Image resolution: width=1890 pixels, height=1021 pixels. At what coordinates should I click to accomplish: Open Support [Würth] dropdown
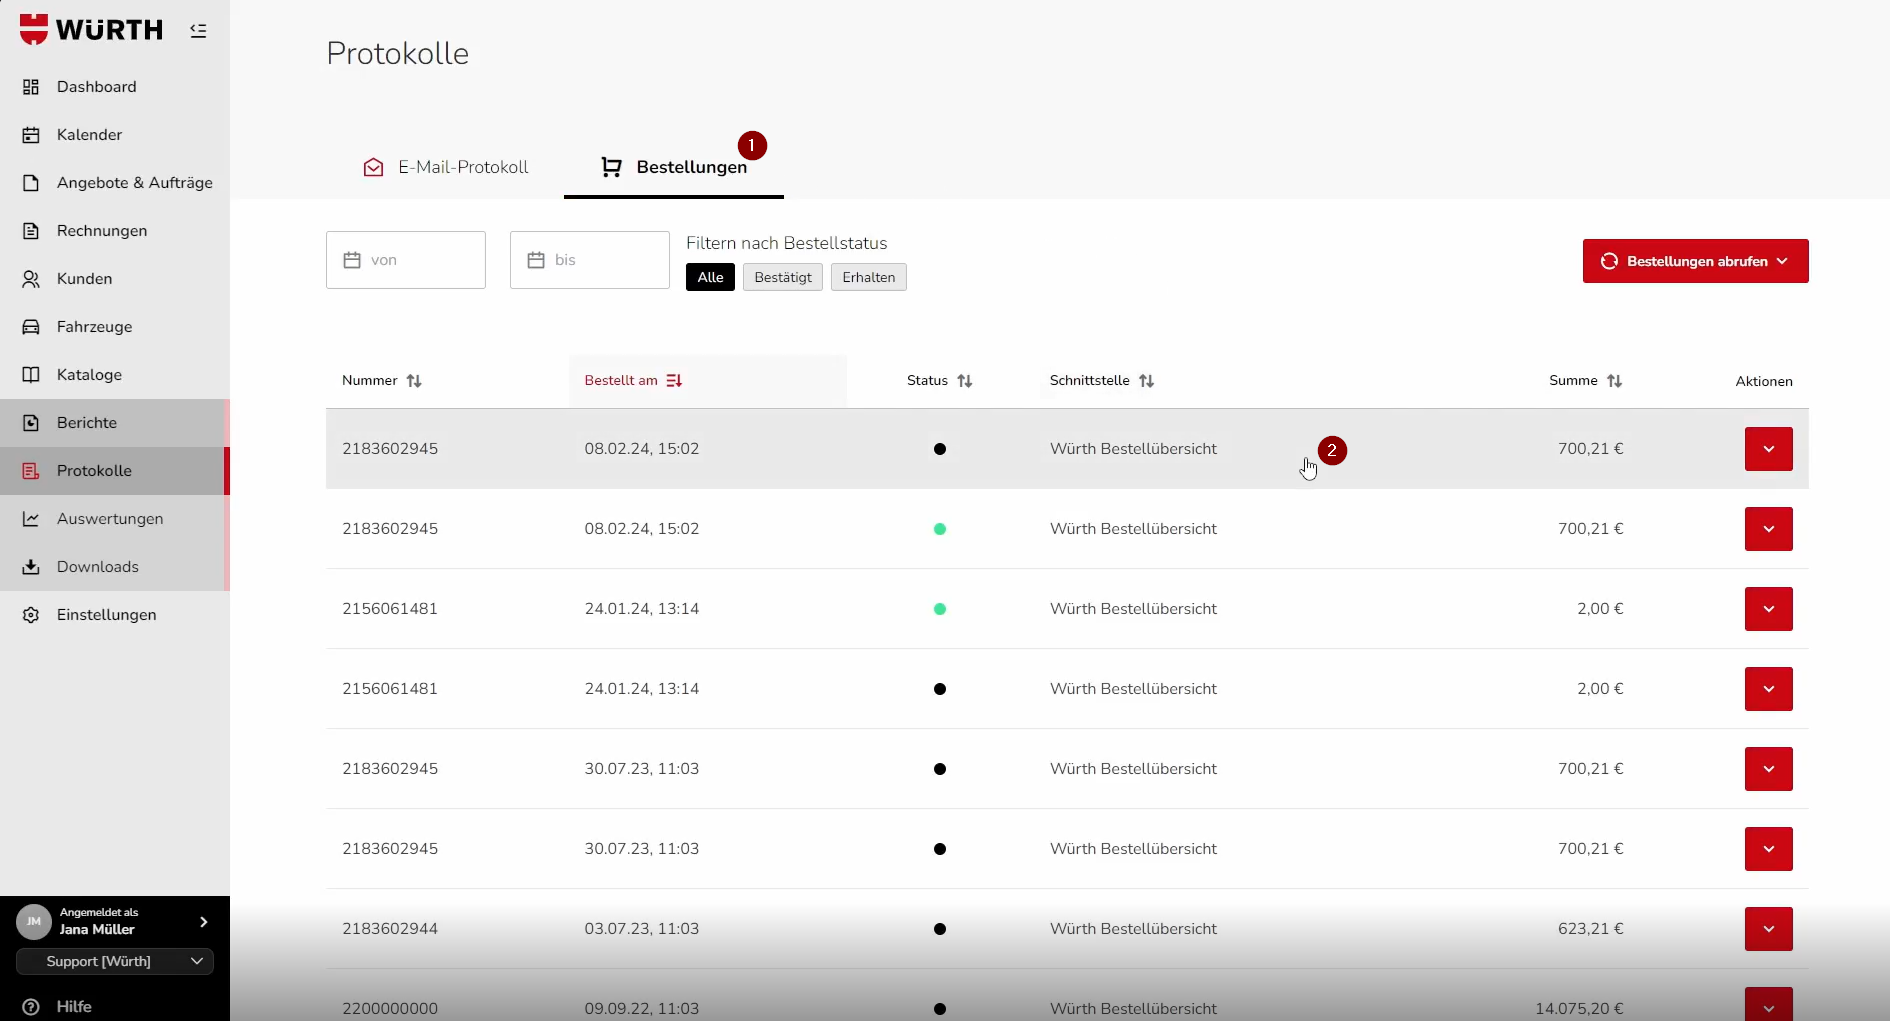[x=115, y=962]
